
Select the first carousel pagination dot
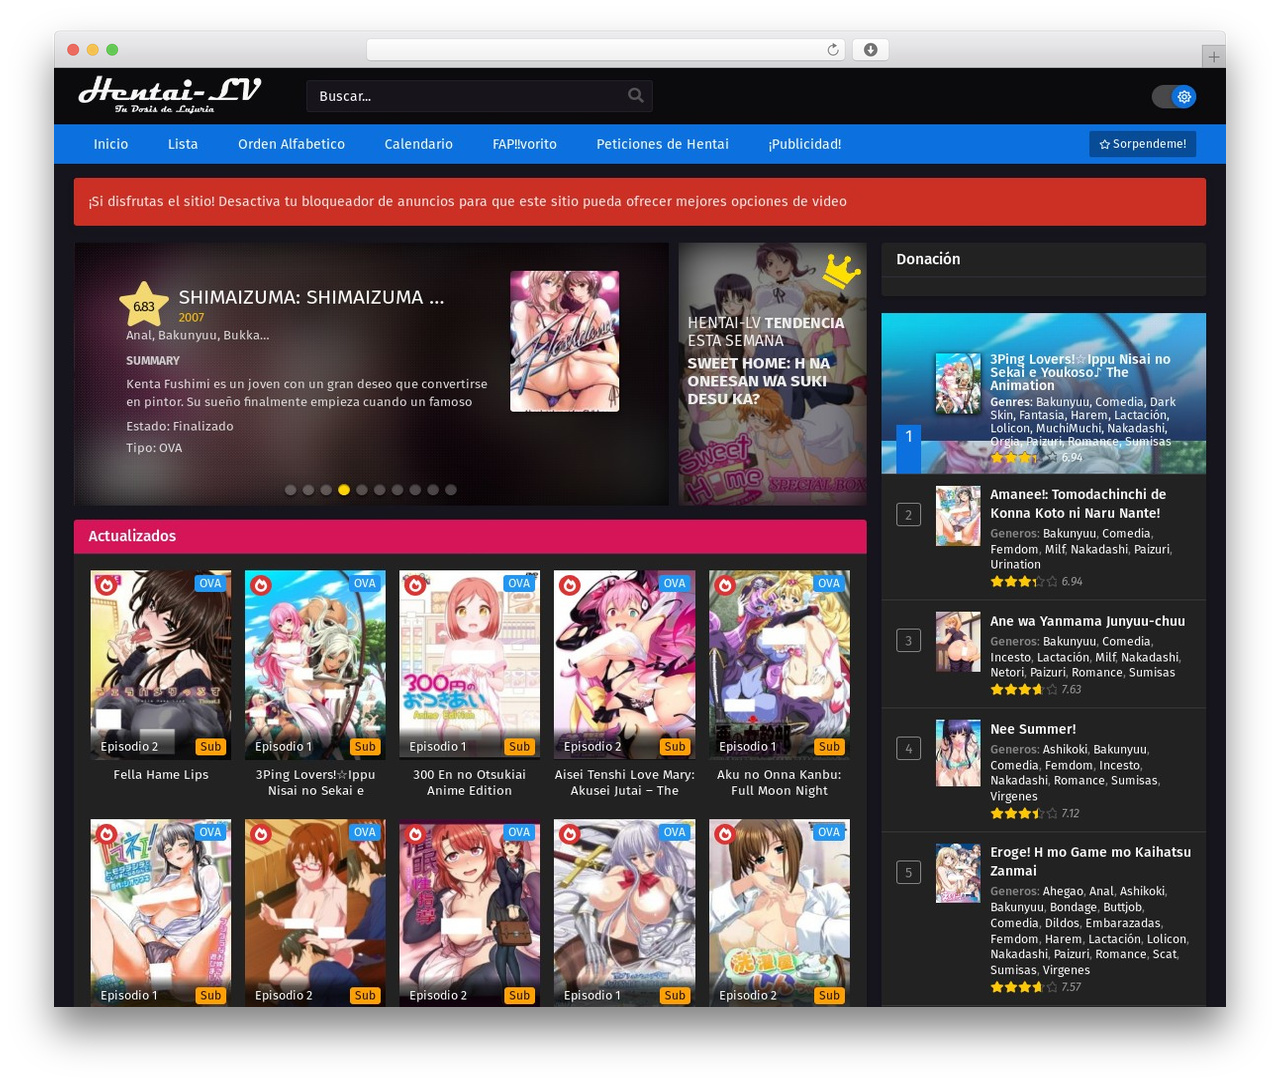click(x=291, y=490)
